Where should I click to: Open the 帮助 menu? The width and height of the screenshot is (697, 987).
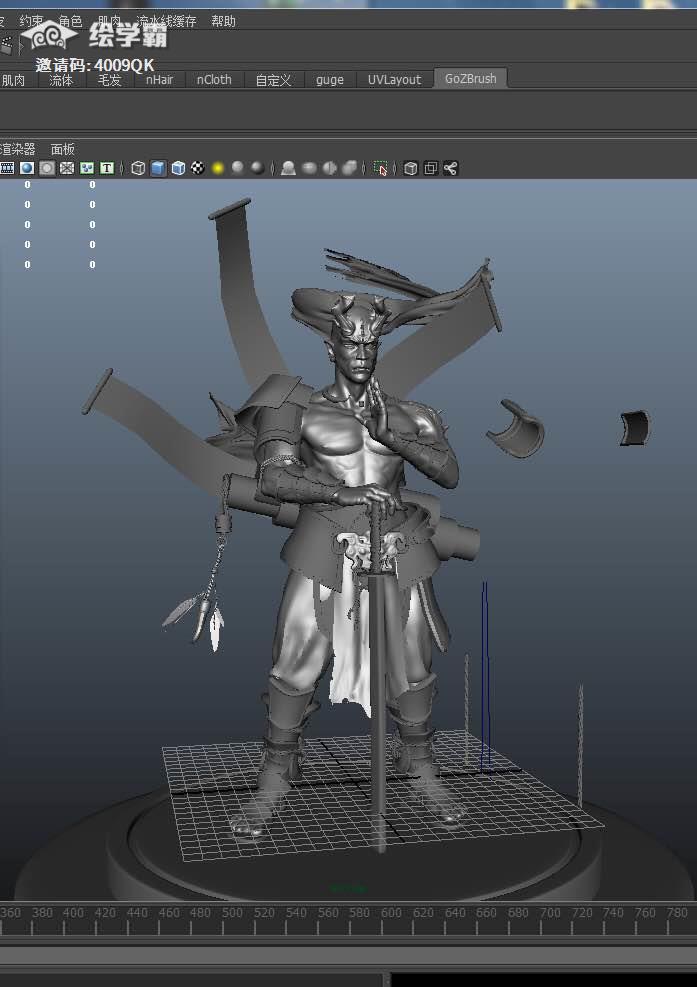coord(224,21)
